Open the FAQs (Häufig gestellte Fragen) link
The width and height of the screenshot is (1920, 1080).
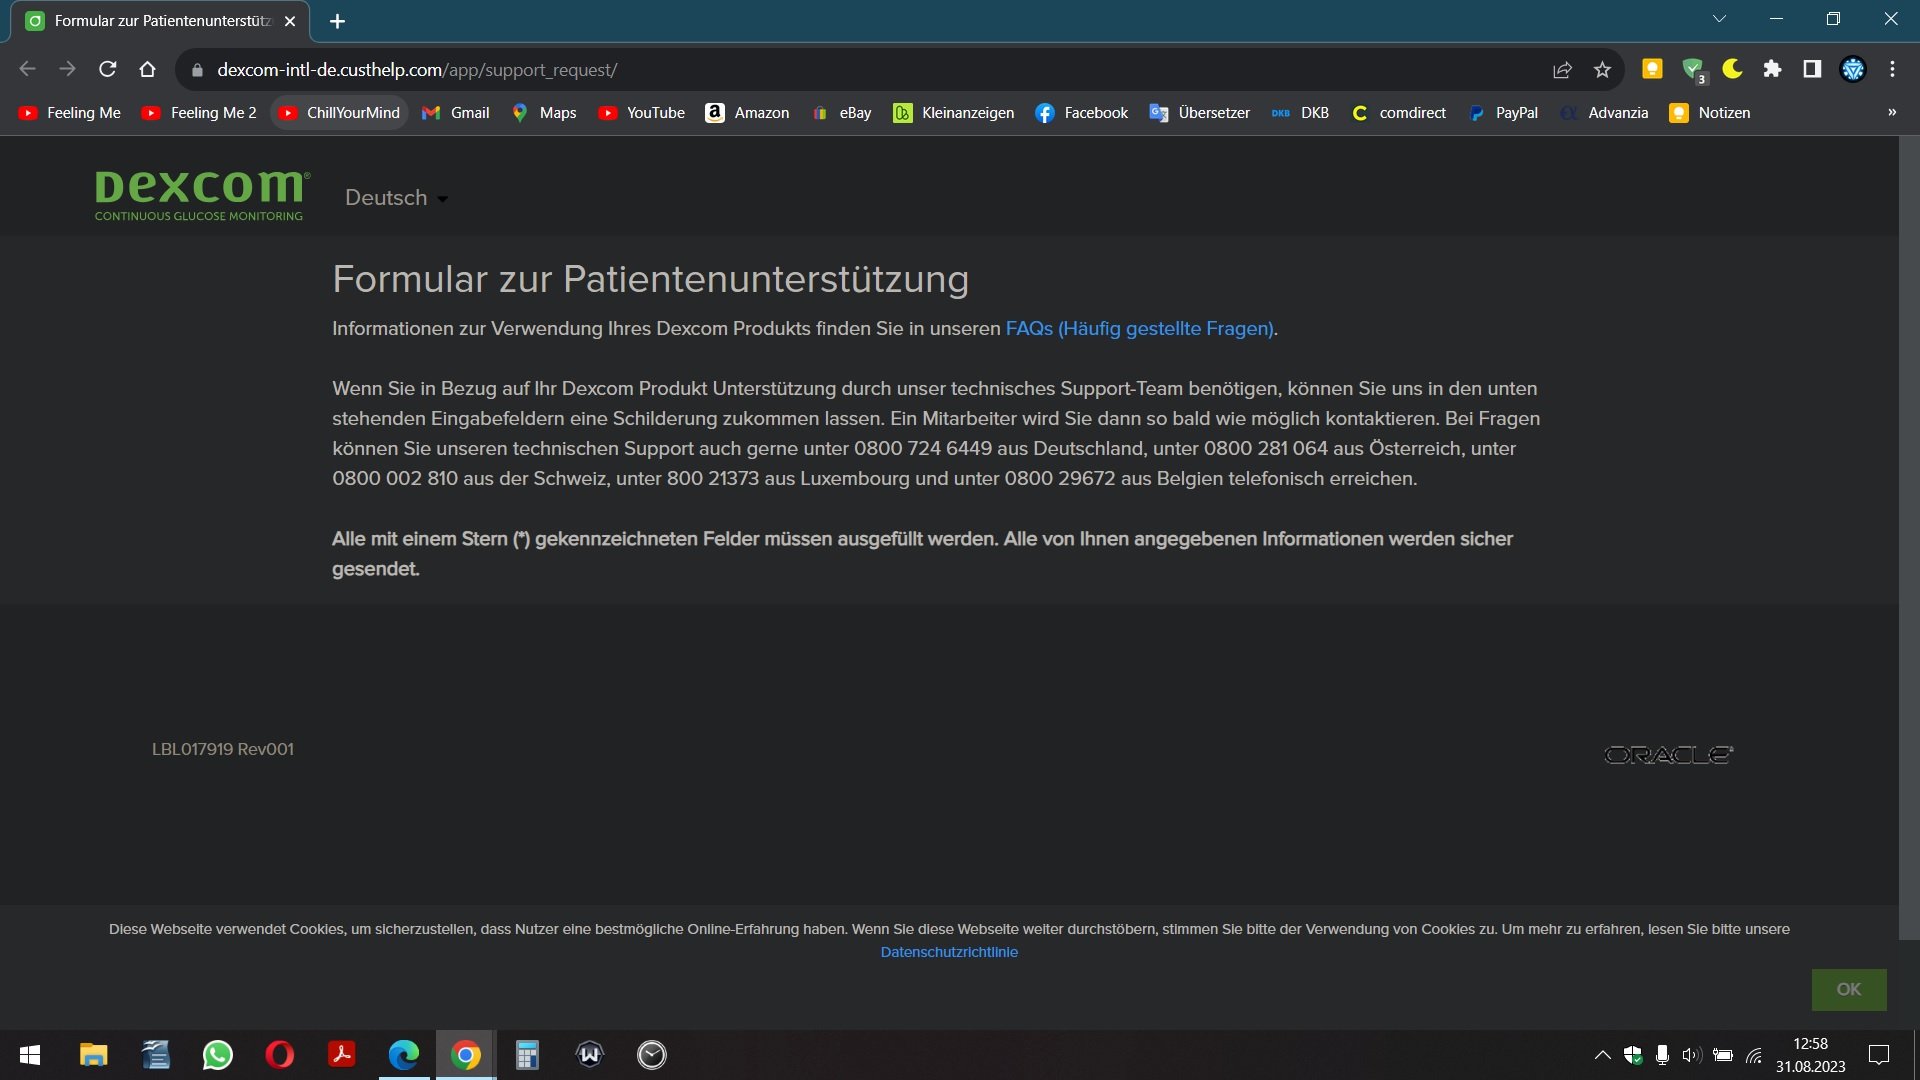coord(1139,329)
